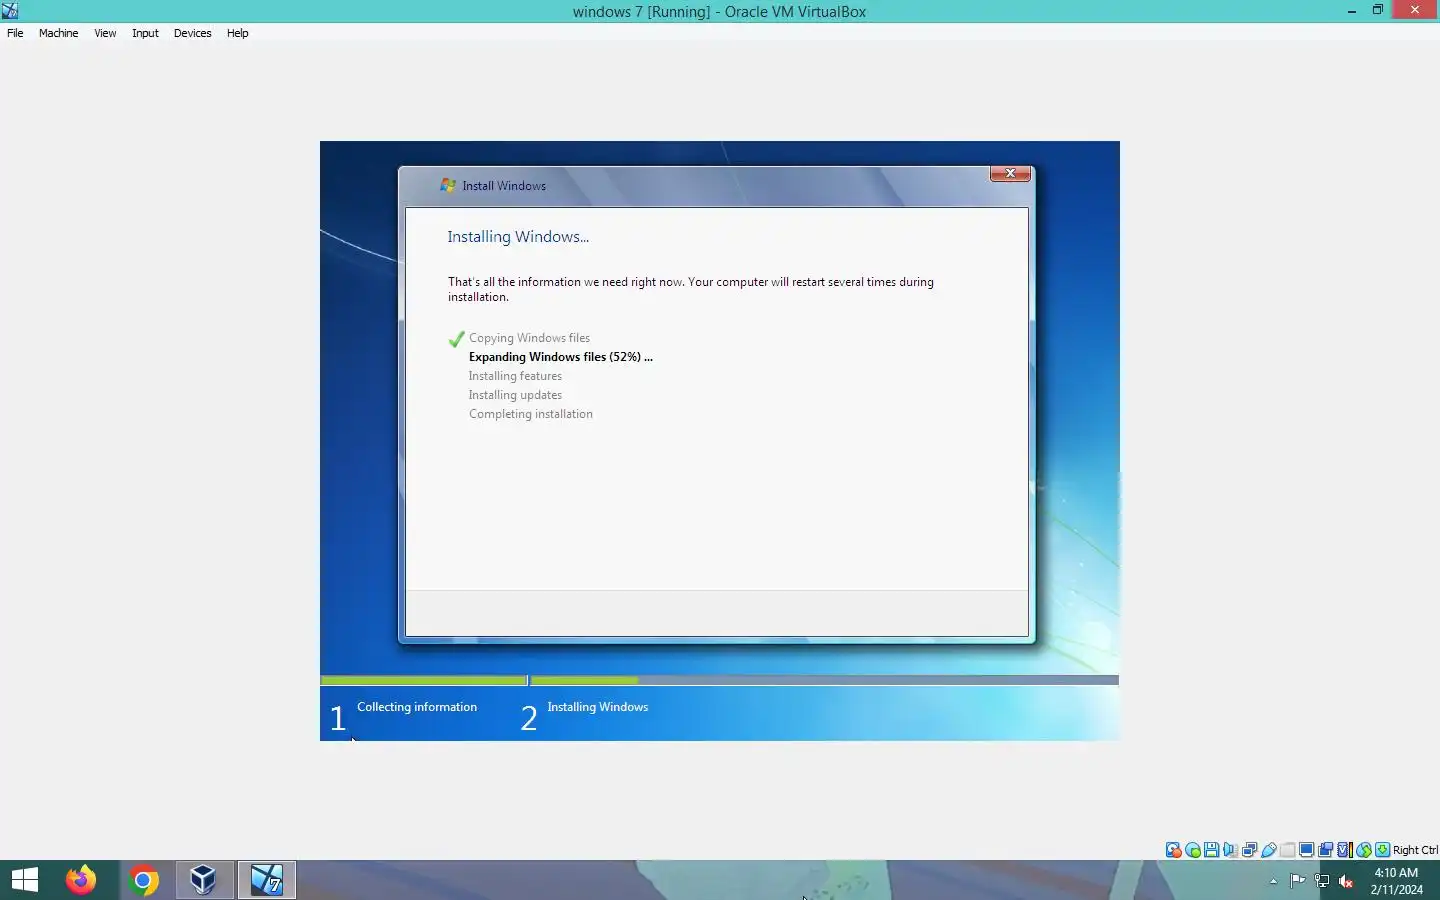
Task: Click the green checkmark beside Copying Windows files
Action: coord(456,339)
